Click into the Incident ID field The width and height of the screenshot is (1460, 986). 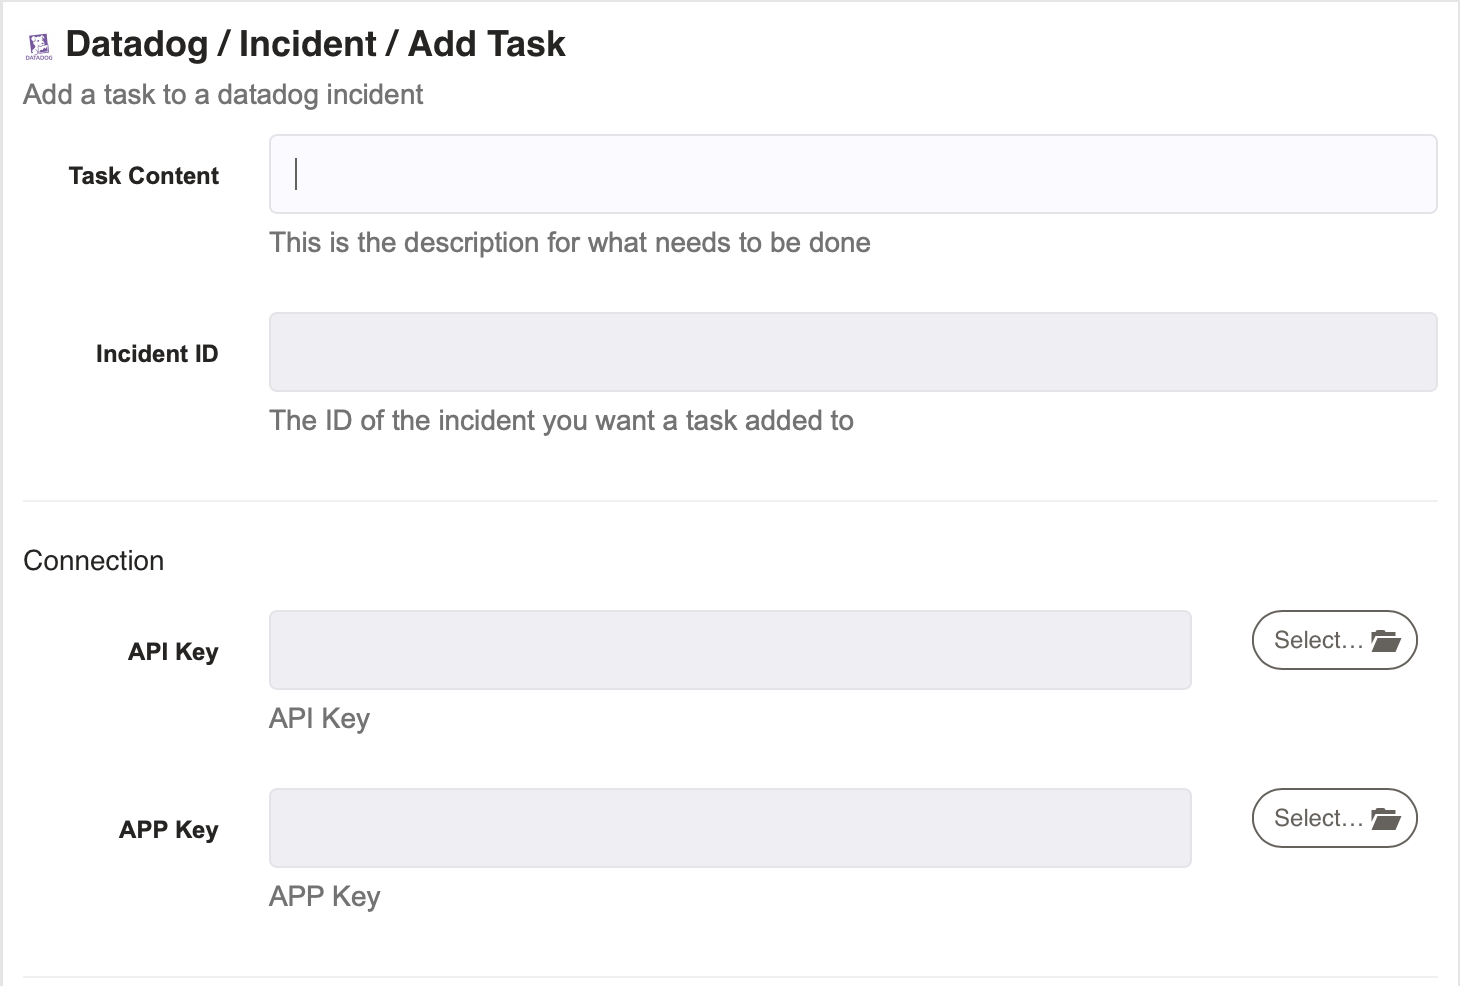(853, 352)
